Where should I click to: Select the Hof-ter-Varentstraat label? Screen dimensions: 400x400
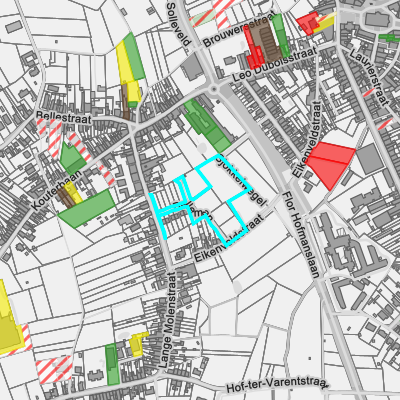click(x=277, y=384)
